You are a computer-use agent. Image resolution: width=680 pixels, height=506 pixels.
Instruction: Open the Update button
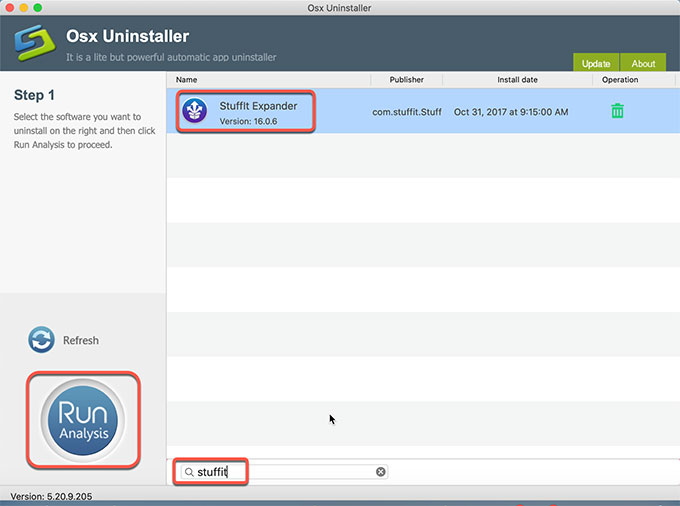596,63
